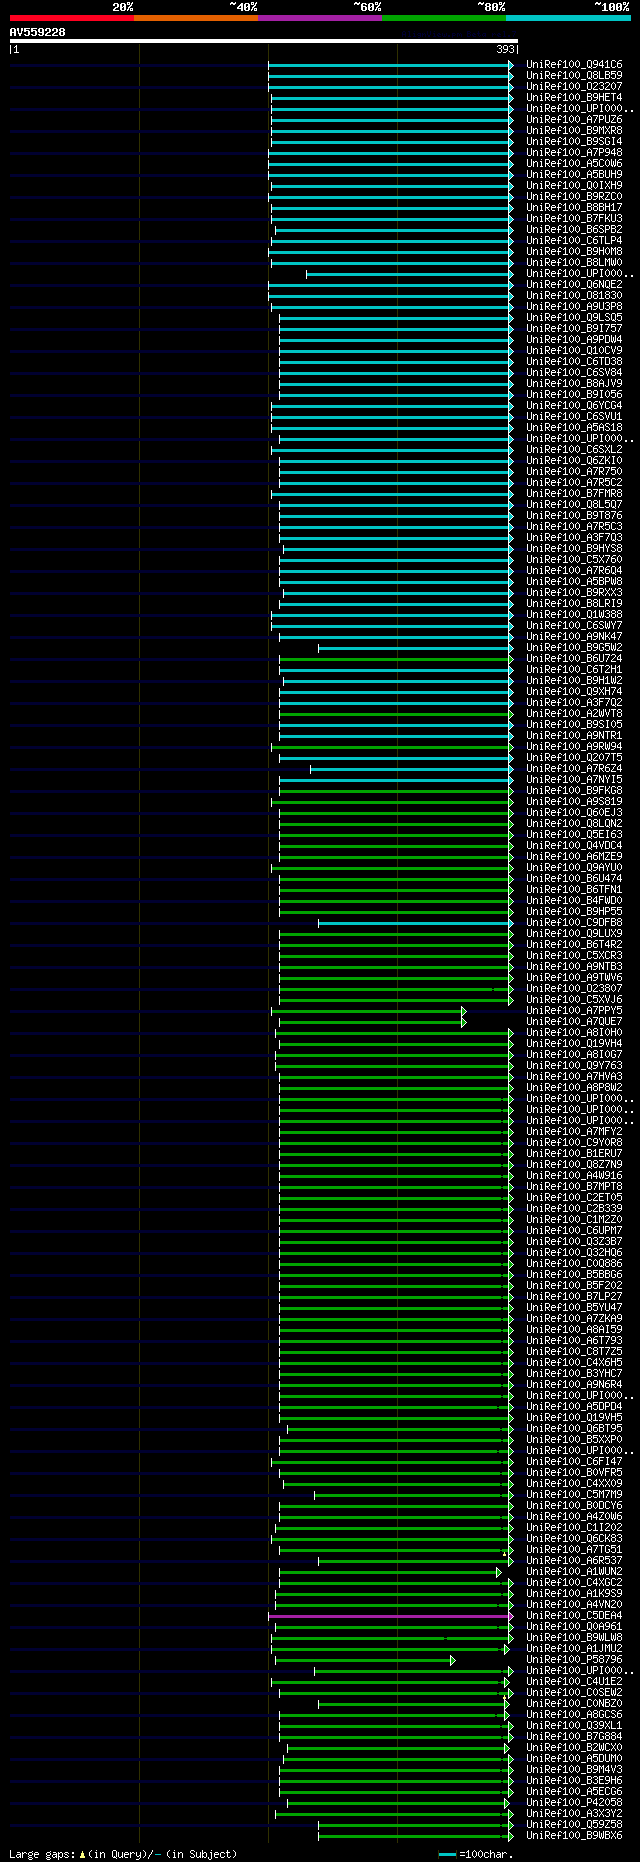The image size is (640, 1862).
Task: Click the white query sequence ruler bar
Action: (x=264, y=41)
